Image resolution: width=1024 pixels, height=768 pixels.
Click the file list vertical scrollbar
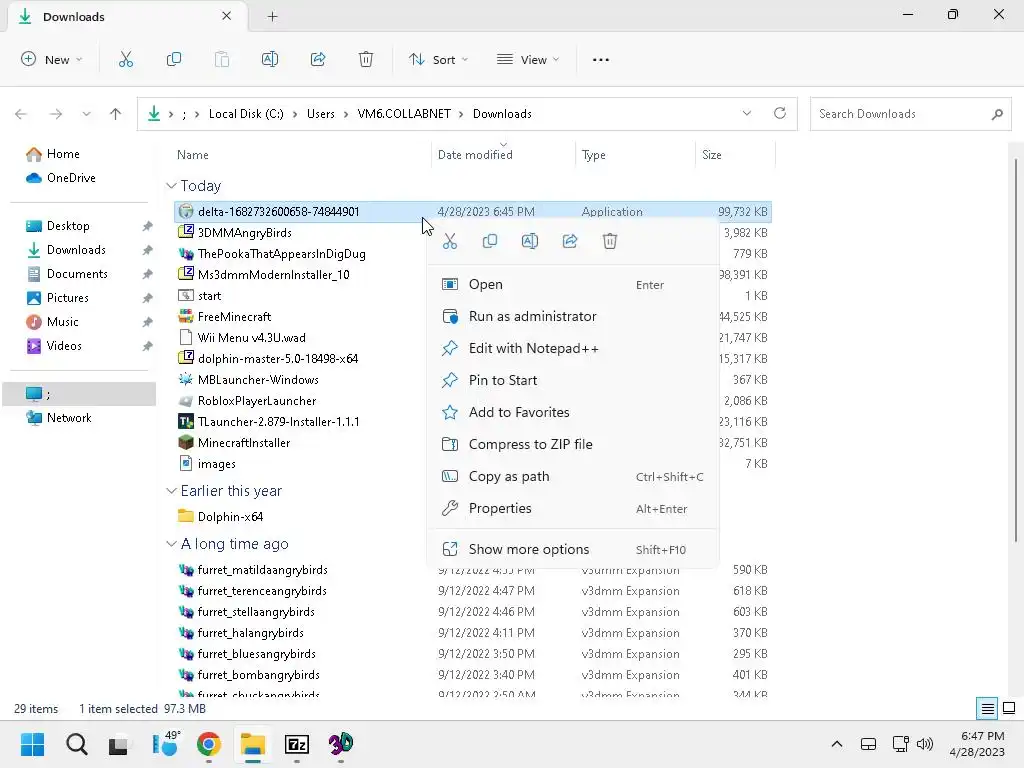click(x=1016, y=349)
